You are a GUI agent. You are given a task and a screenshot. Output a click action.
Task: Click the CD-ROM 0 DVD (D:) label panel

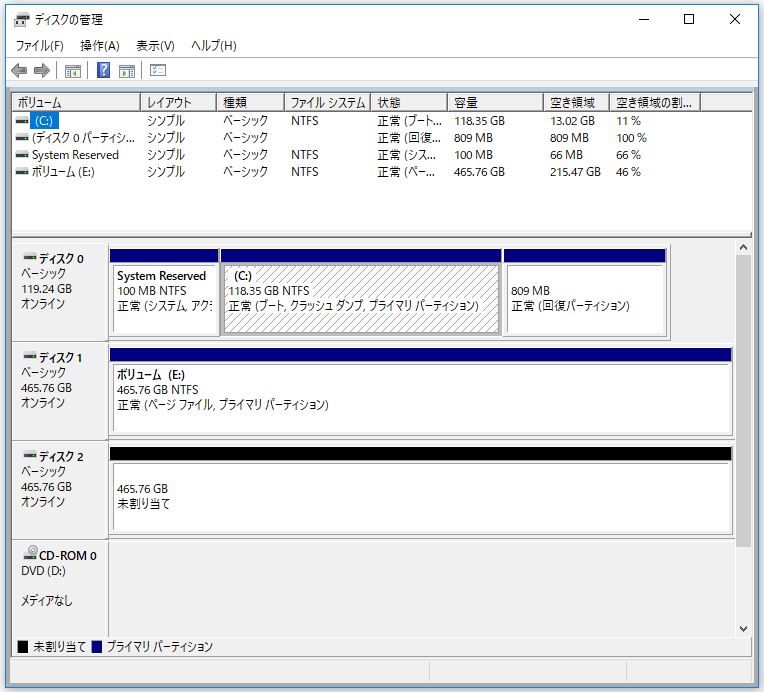tap(59, 588)
